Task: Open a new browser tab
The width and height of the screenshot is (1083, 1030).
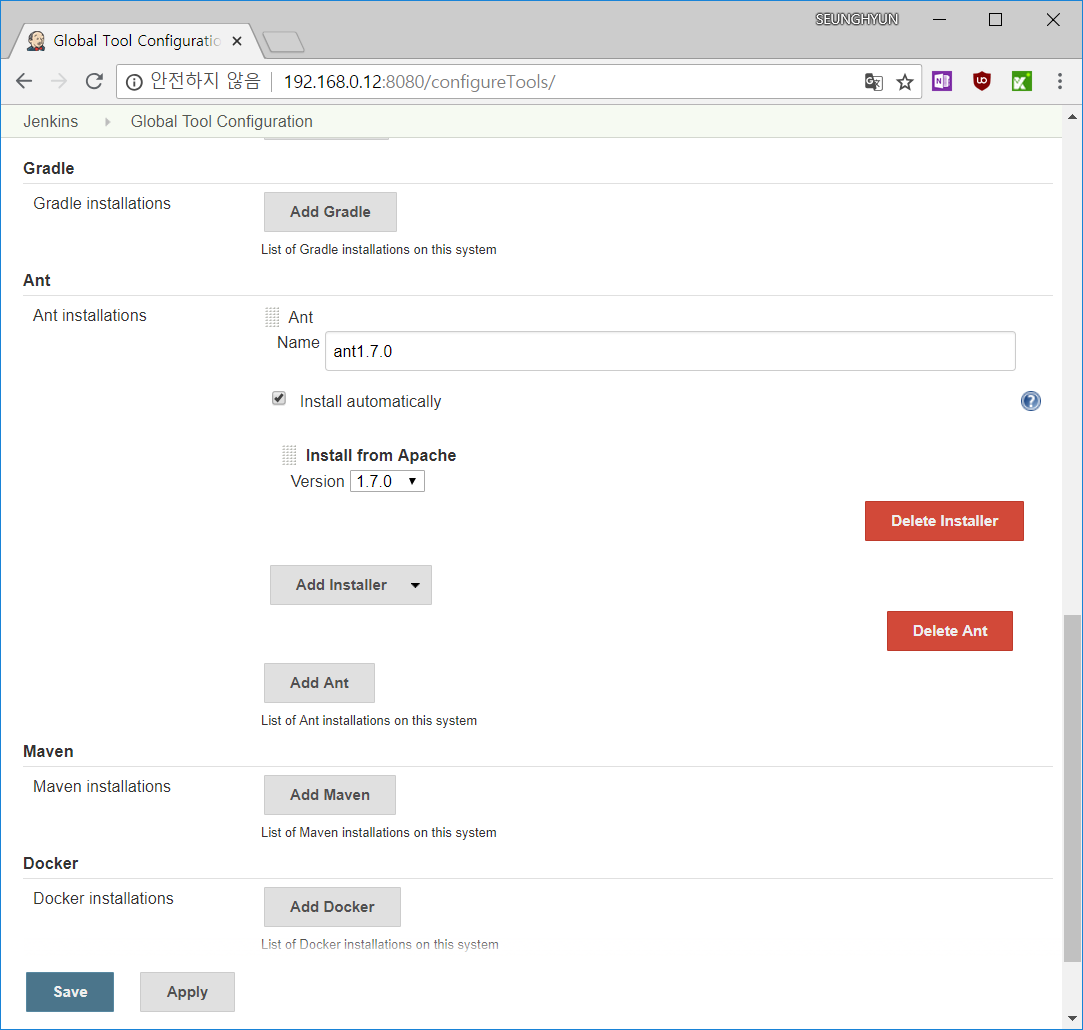Action: pyautogui.click(x=283, y=42)
